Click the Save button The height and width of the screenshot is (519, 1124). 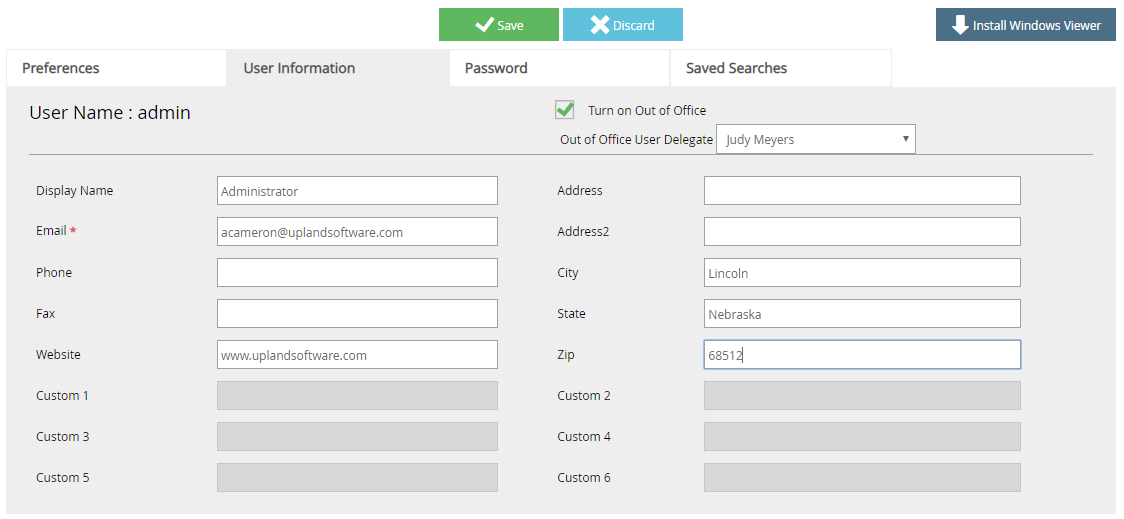(x=499, y=25)
